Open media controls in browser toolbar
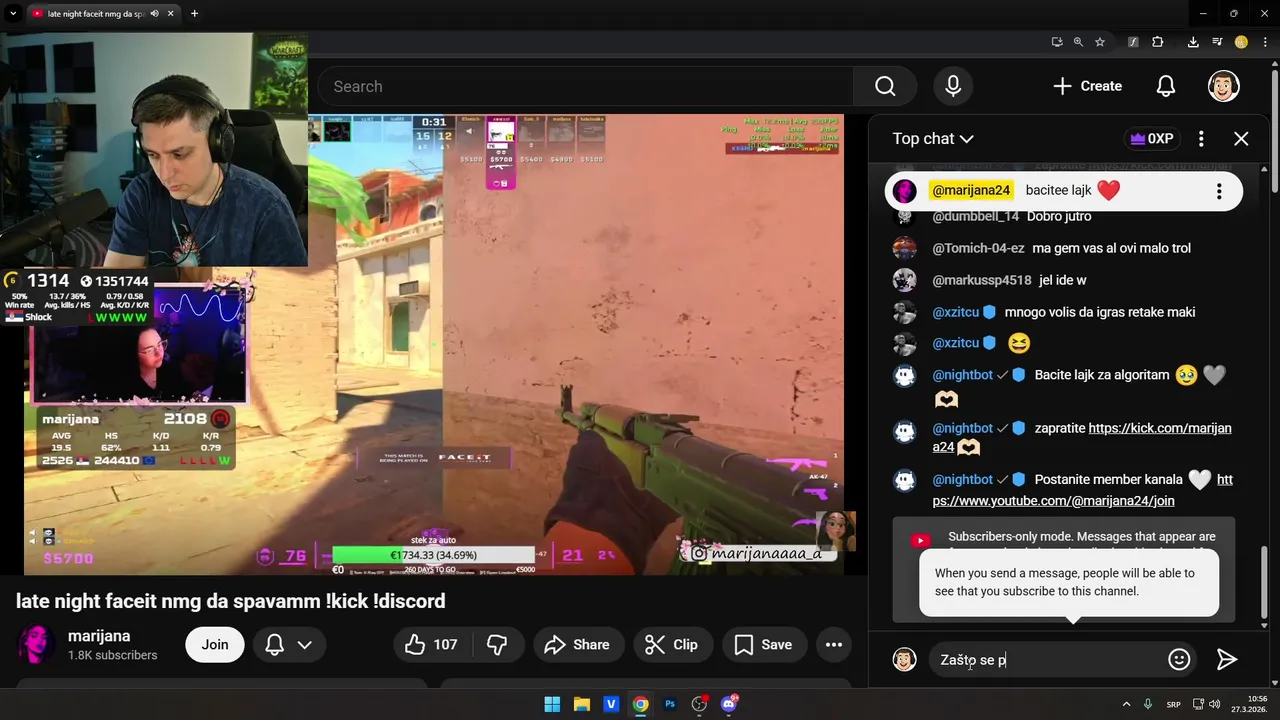 tap(1217, 42)
